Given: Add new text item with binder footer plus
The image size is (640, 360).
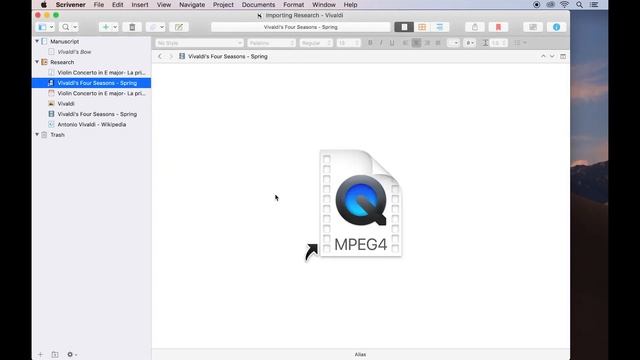Looking at the screenshot, I should click(40, 354).
